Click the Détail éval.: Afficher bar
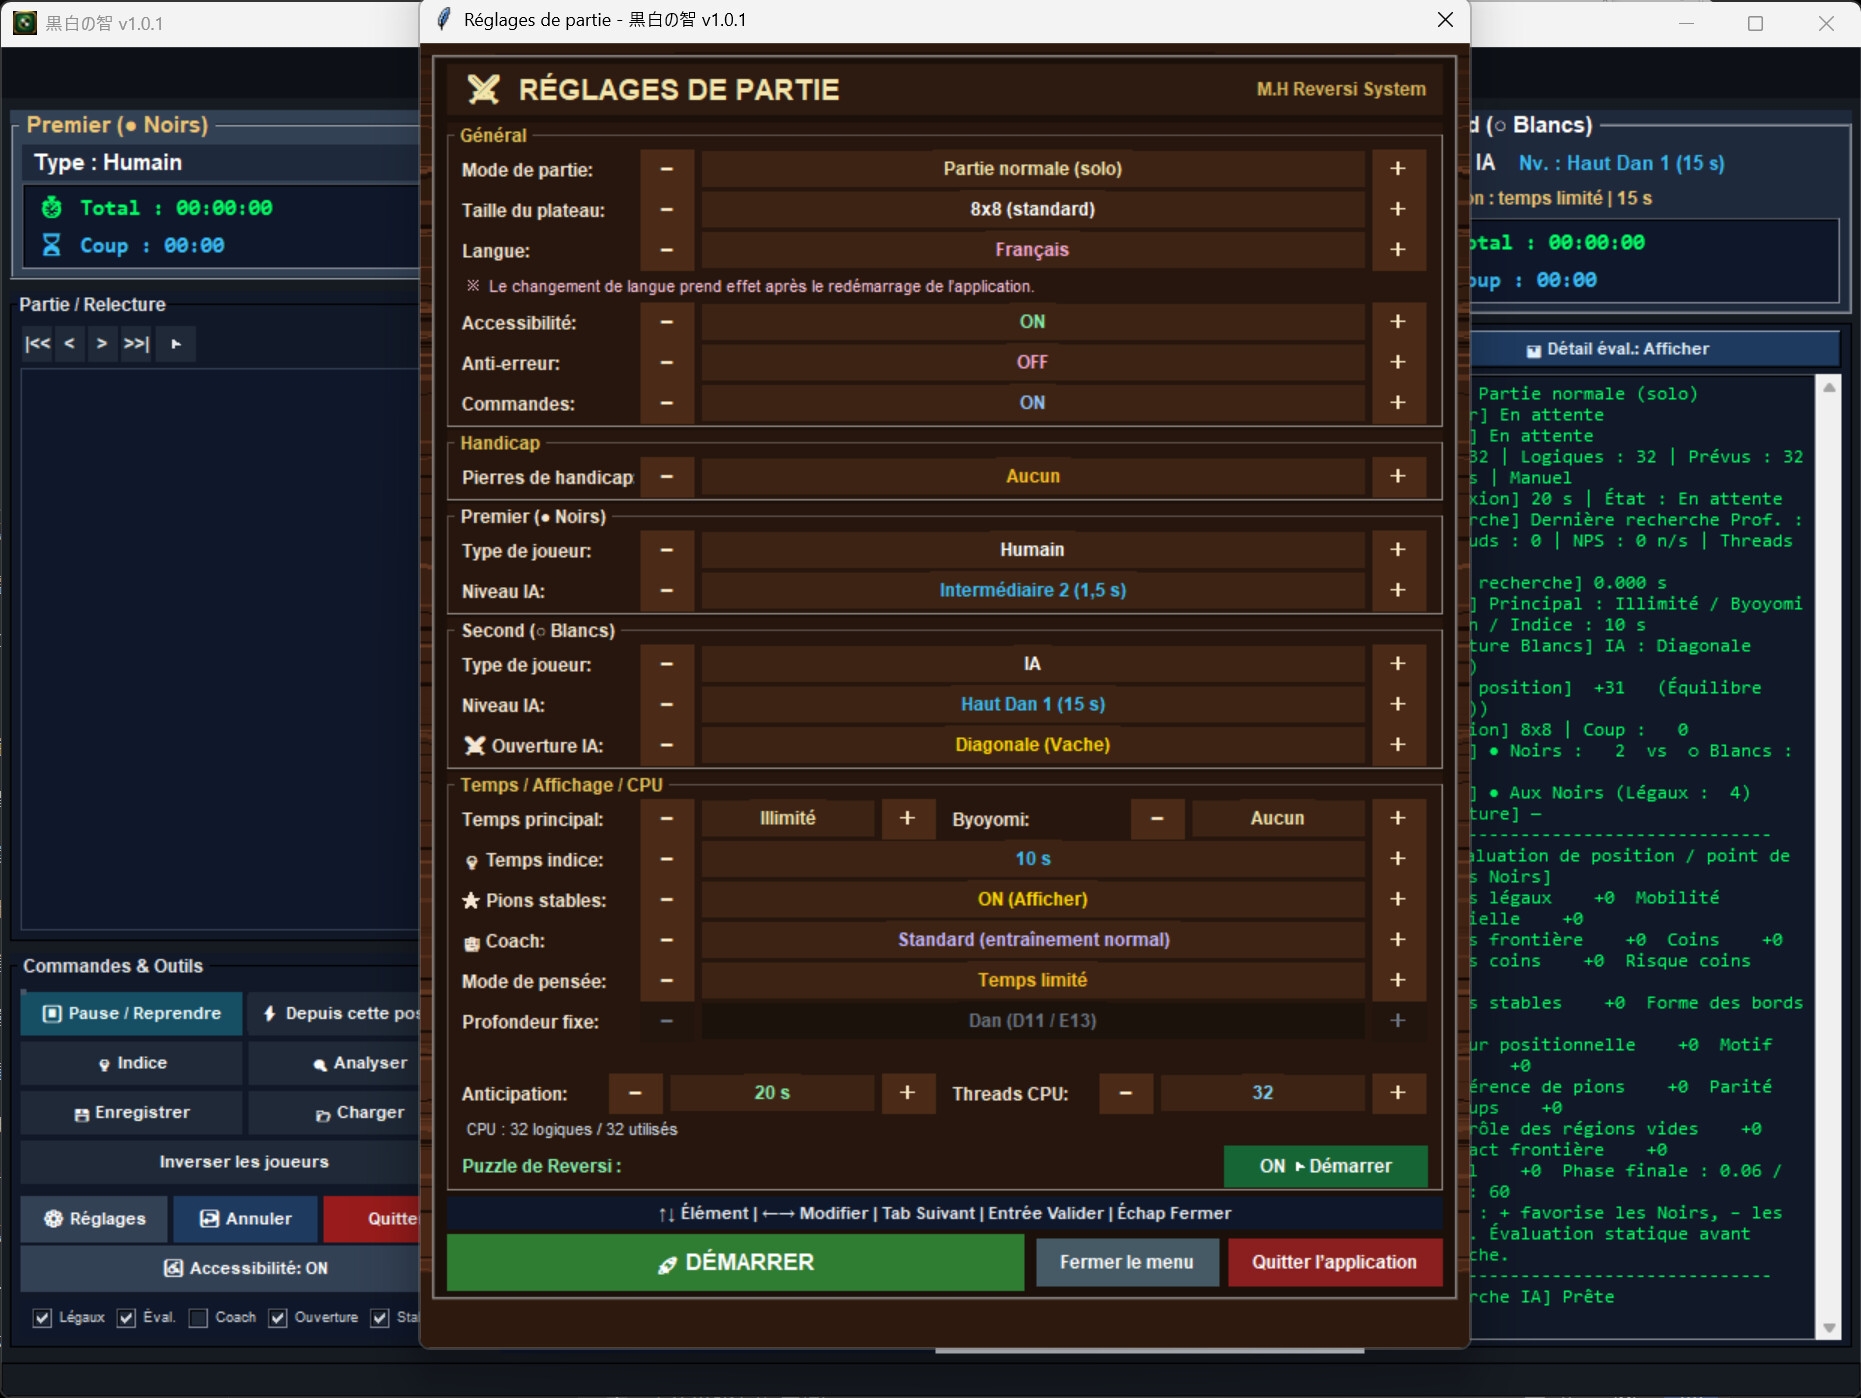The image size is (1861, 1398). [1655, 349]
